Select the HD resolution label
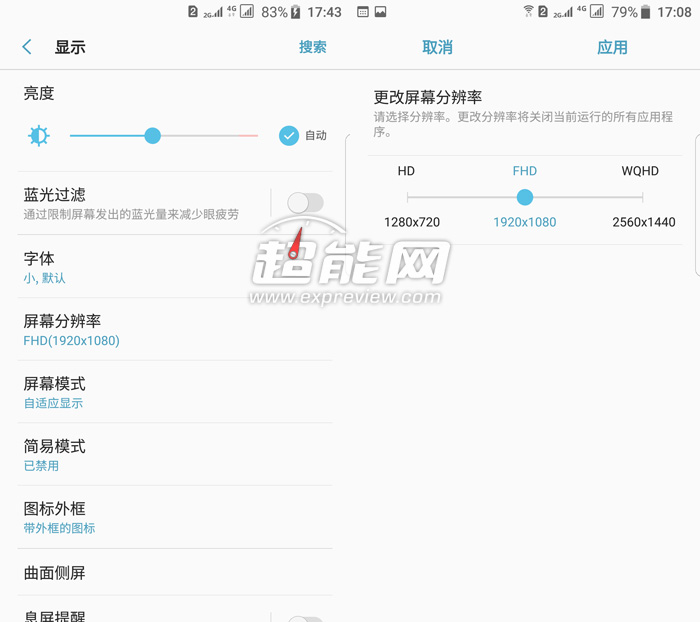This screenshot has height=622, width=700. [x=406, y=171]
